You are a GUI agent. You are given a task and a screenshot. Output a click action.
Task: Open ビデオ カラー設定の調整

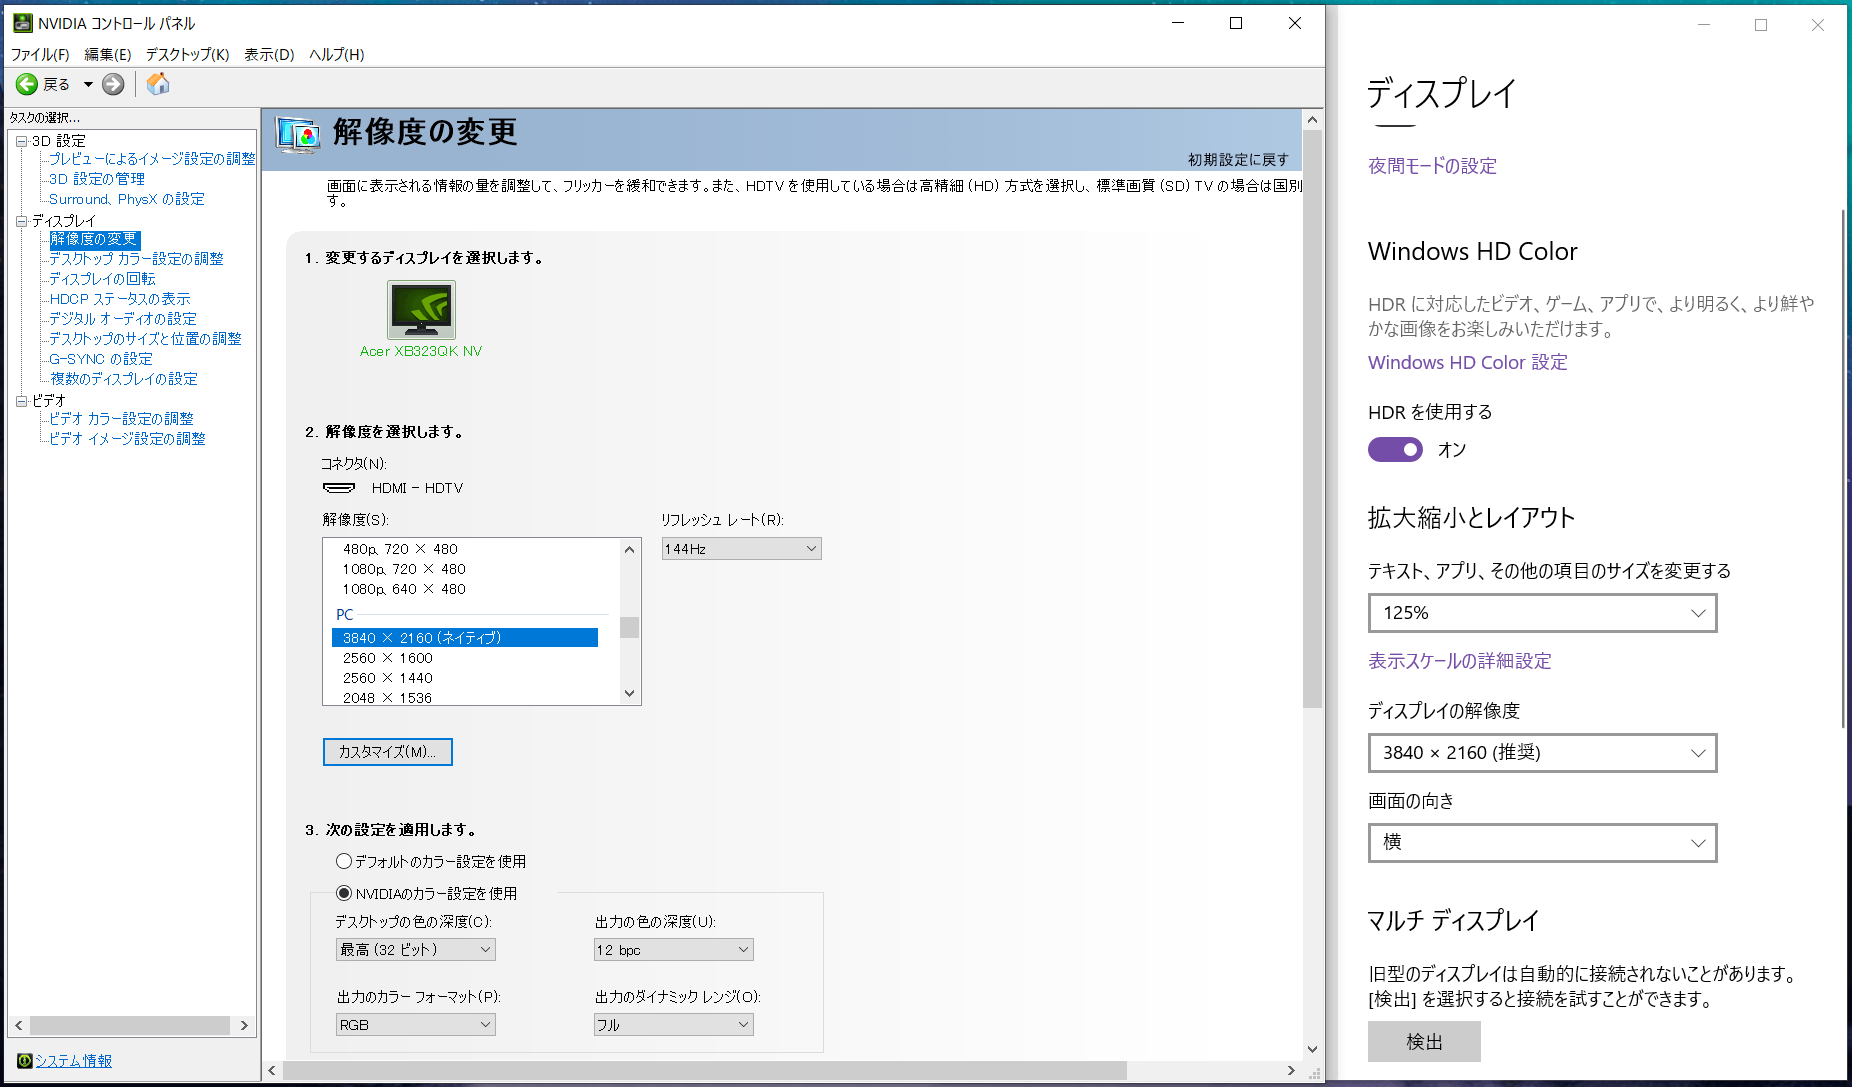pyautogui.click(x=121, y=419)
